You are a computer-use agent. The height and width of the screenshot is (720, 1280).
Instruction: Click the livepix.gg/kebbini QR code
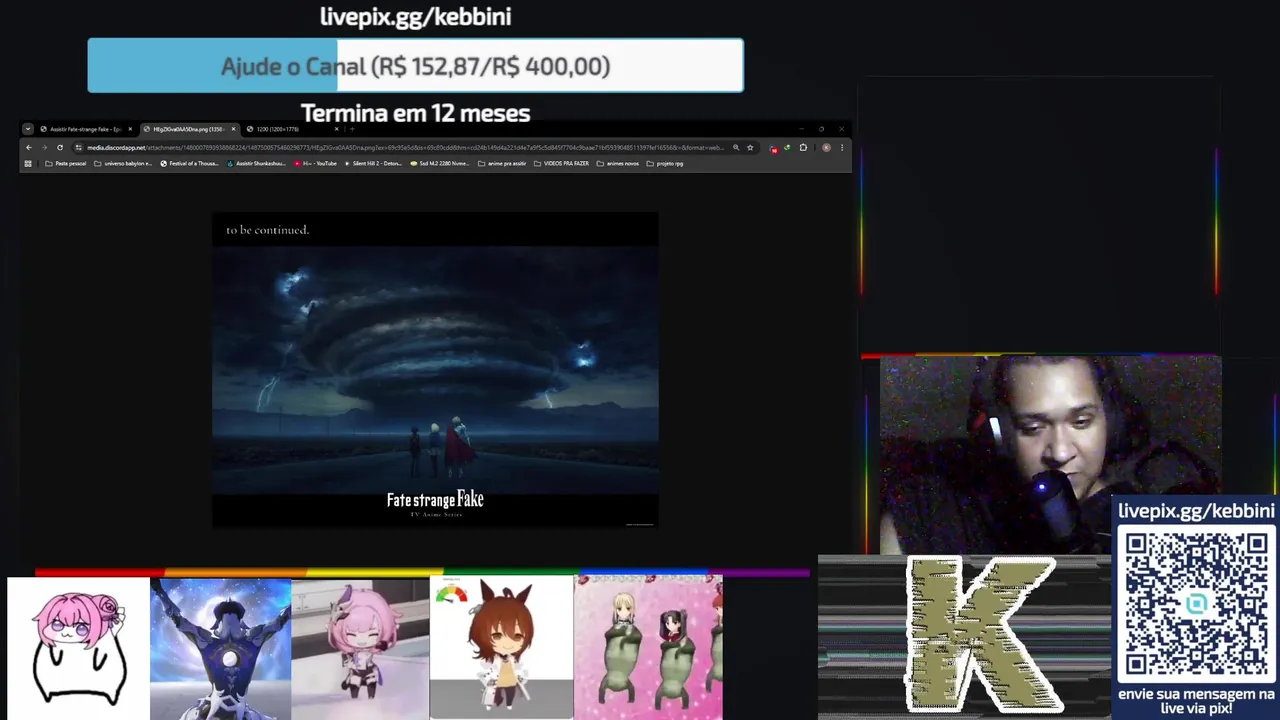[1196, 604]
